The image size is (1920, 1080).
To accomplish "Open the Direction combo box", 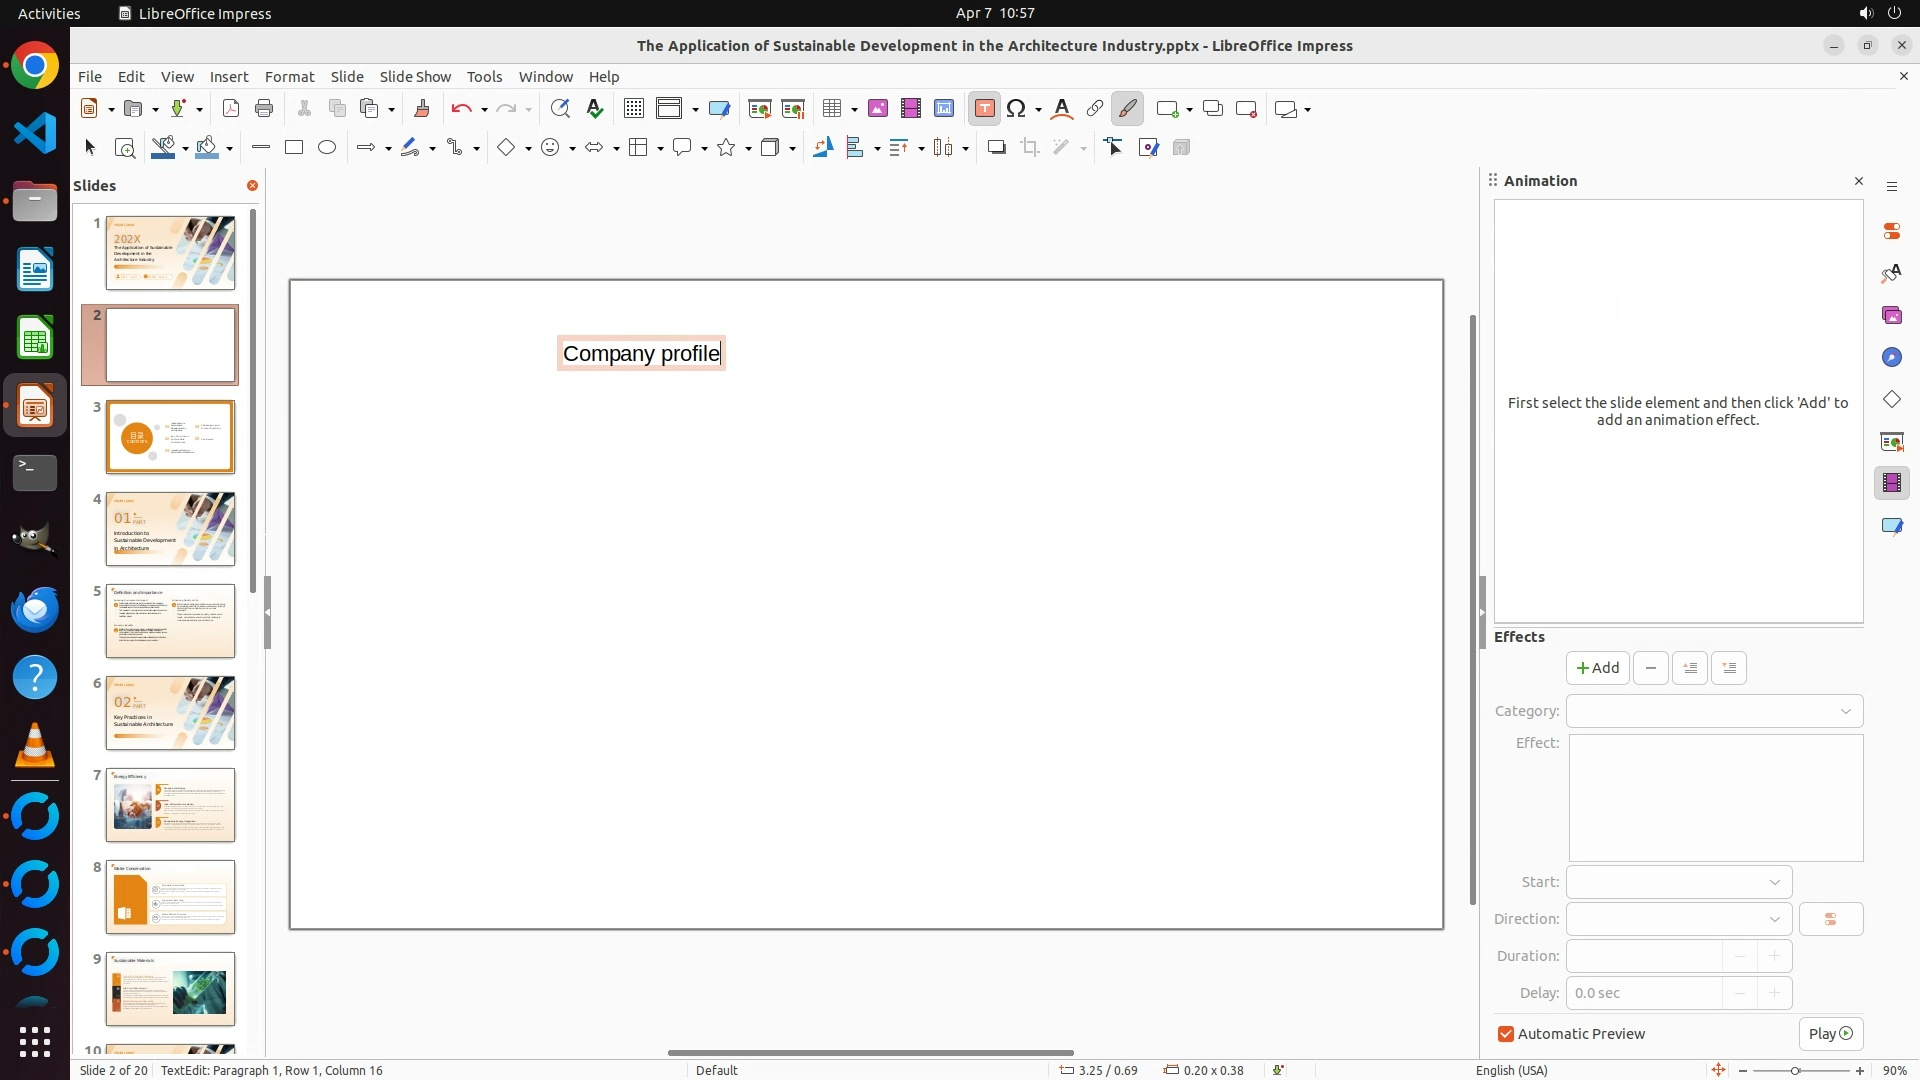I will 1679,919.
